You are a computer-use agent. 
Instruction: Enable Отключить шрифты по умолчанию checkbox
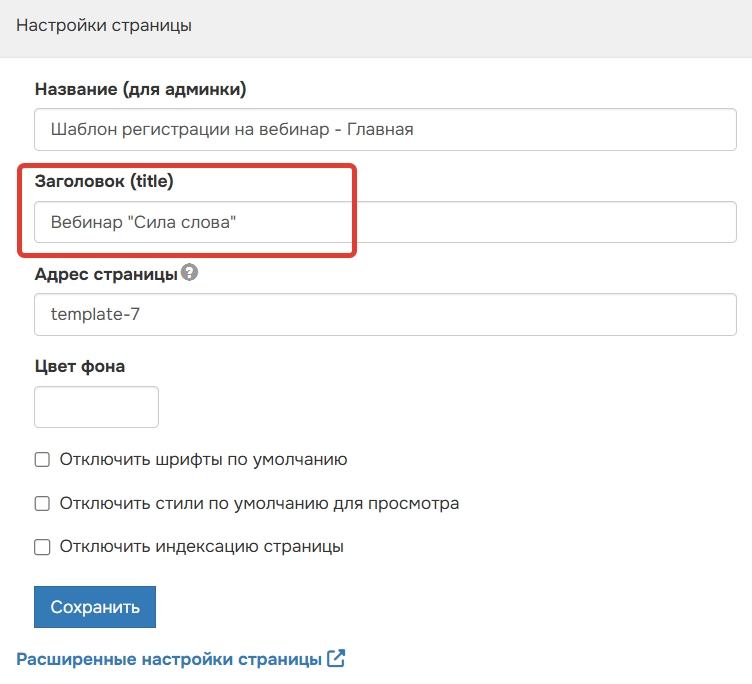42,460
